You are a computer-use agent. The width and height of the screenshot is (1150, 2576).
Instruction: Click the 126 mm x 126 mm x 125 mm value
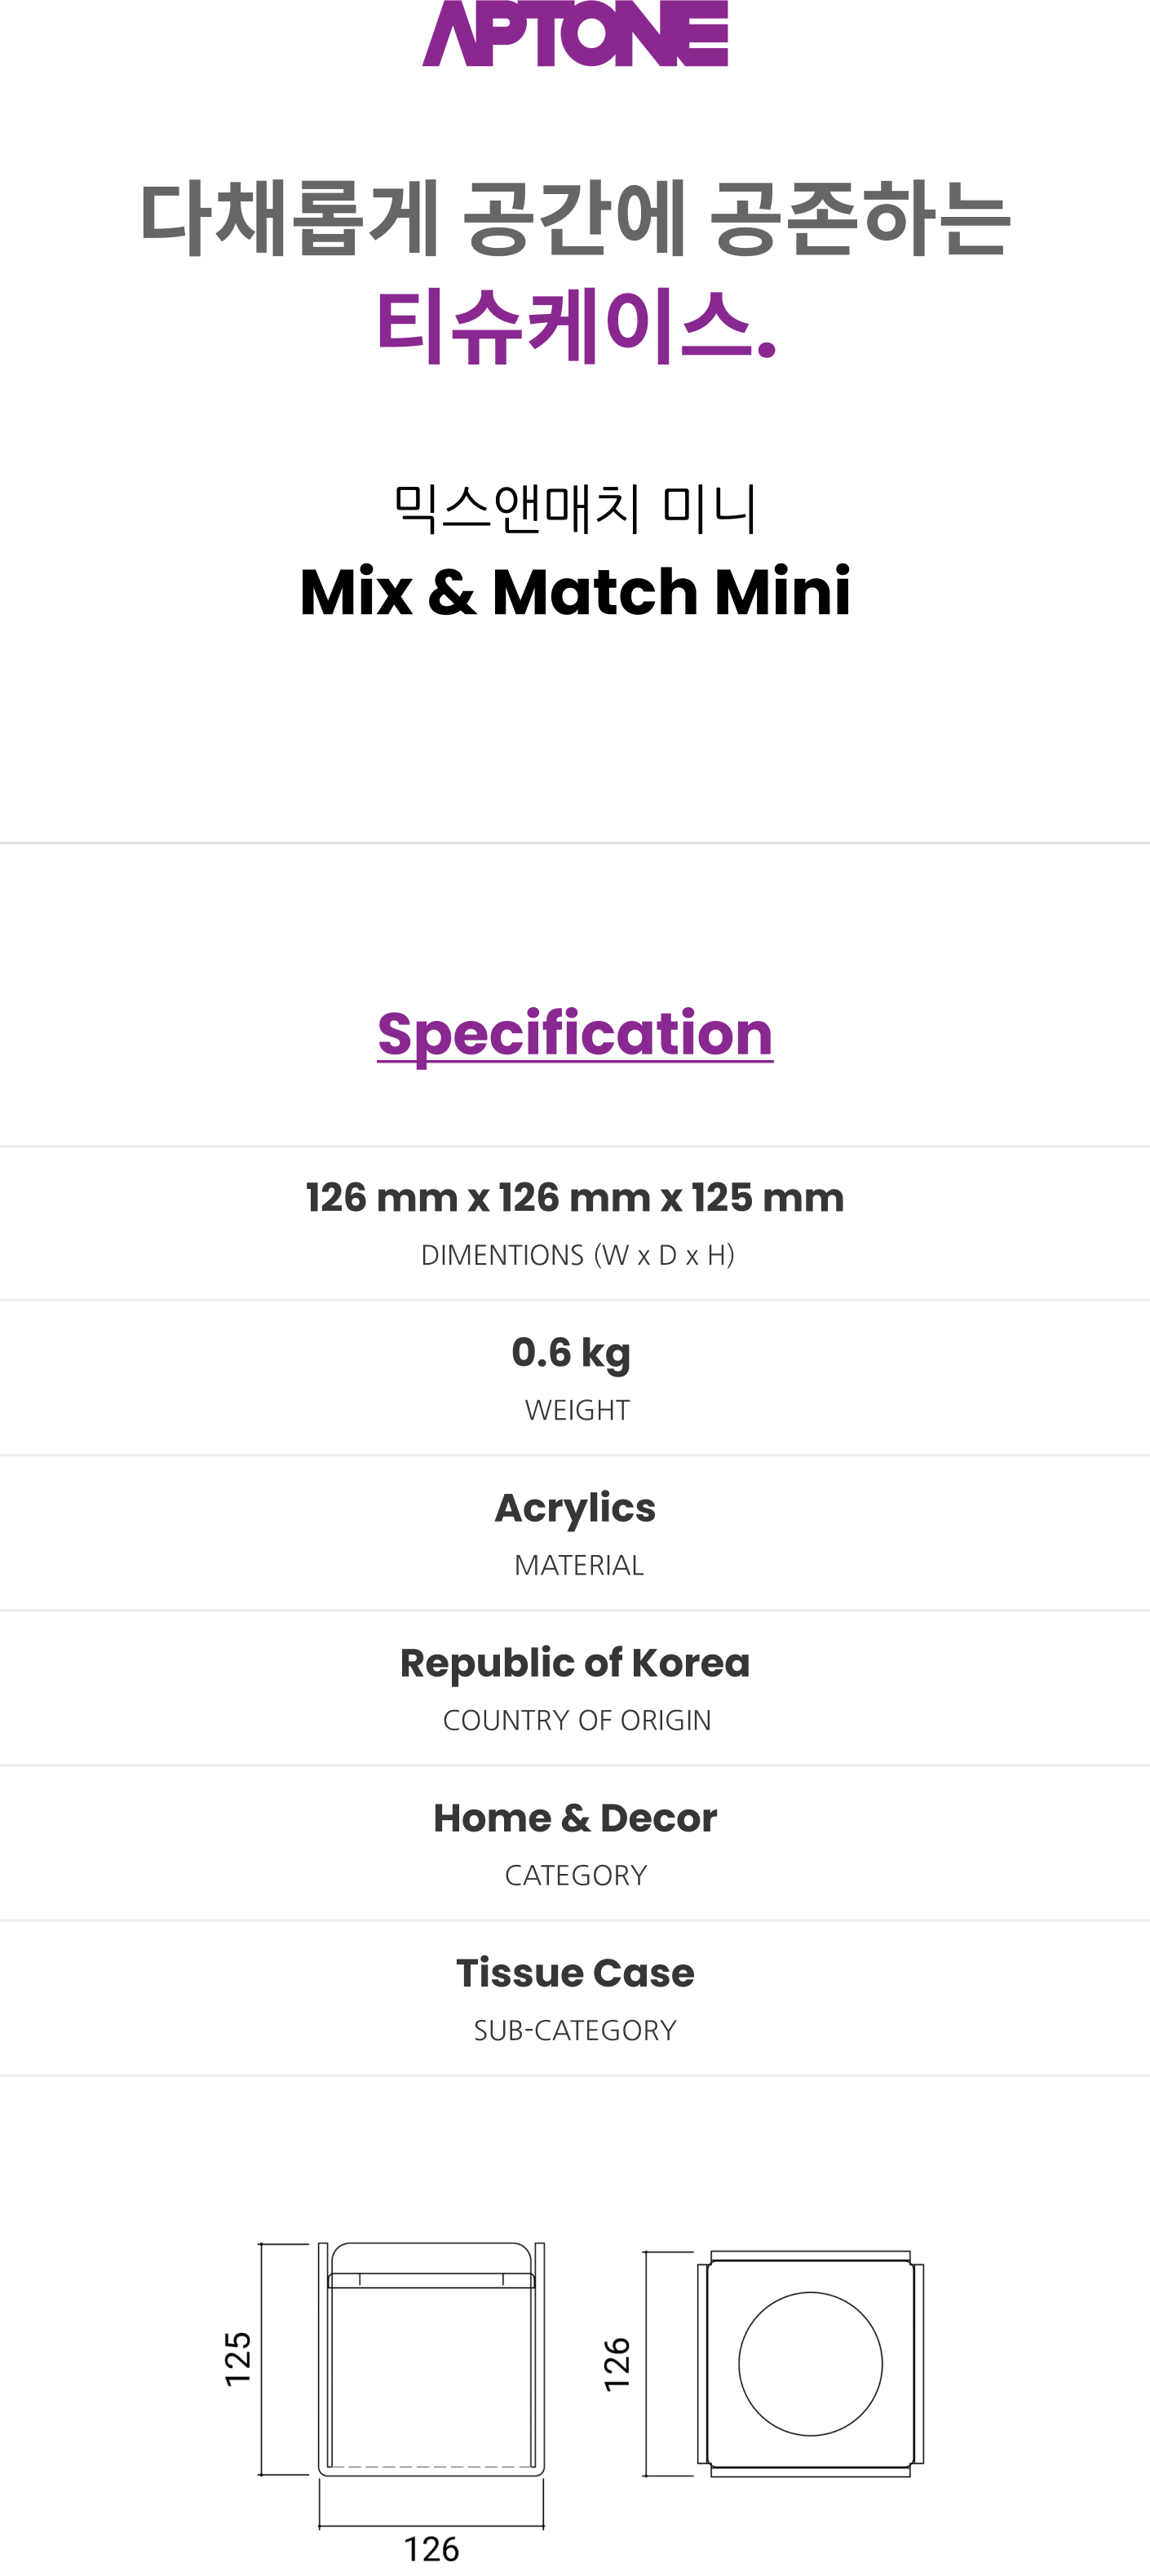coord(575,1197)
